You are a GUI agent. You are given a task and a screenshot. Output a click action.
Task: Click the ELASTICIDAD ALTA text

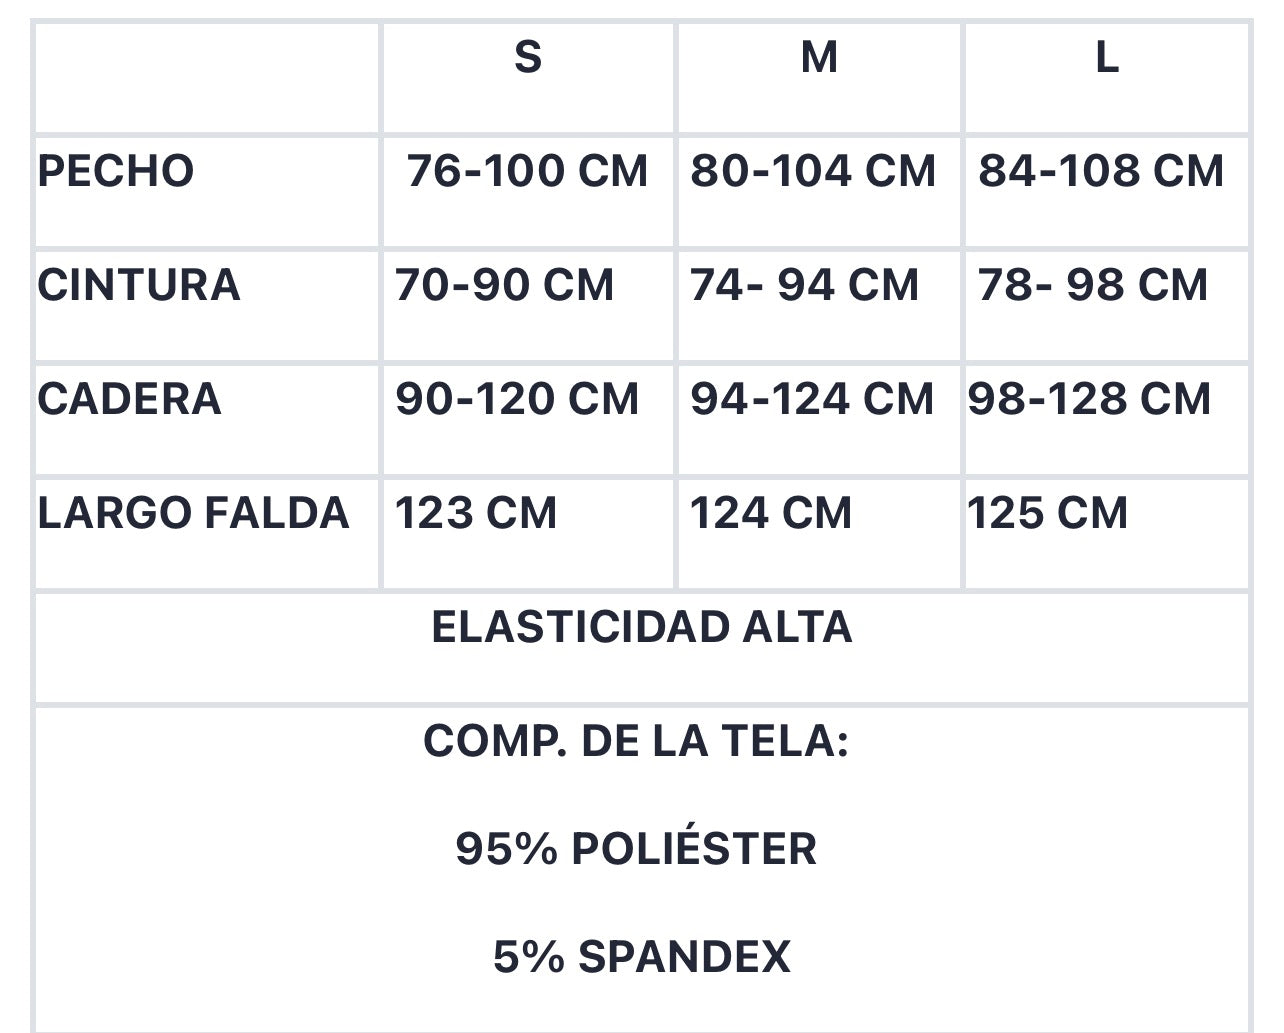click(x=642, y=627)
